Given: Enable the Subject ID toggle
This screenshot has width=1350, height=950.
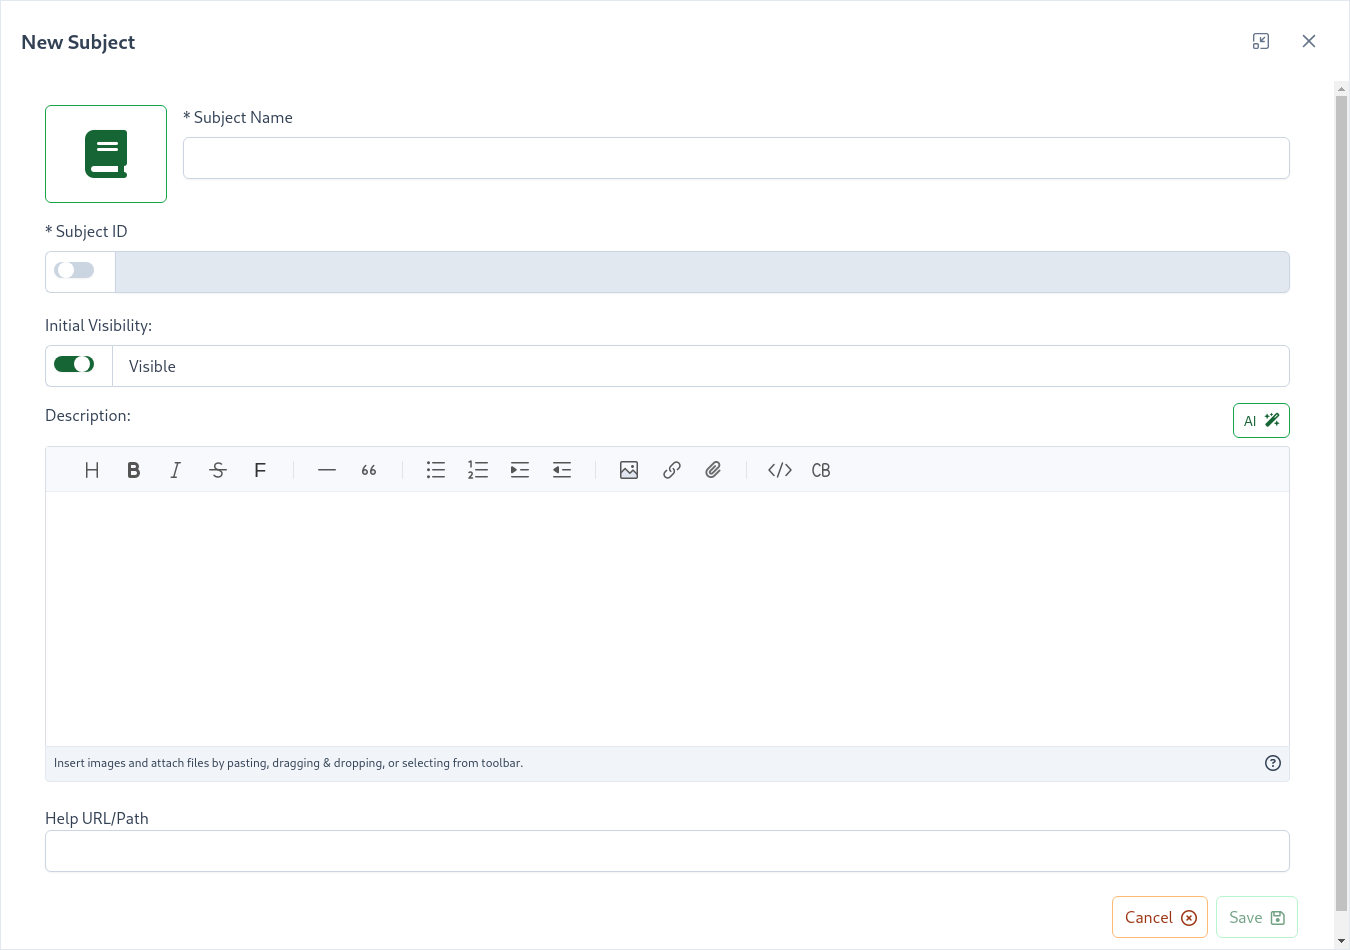Looking at the screenshot, I should 75,271.
